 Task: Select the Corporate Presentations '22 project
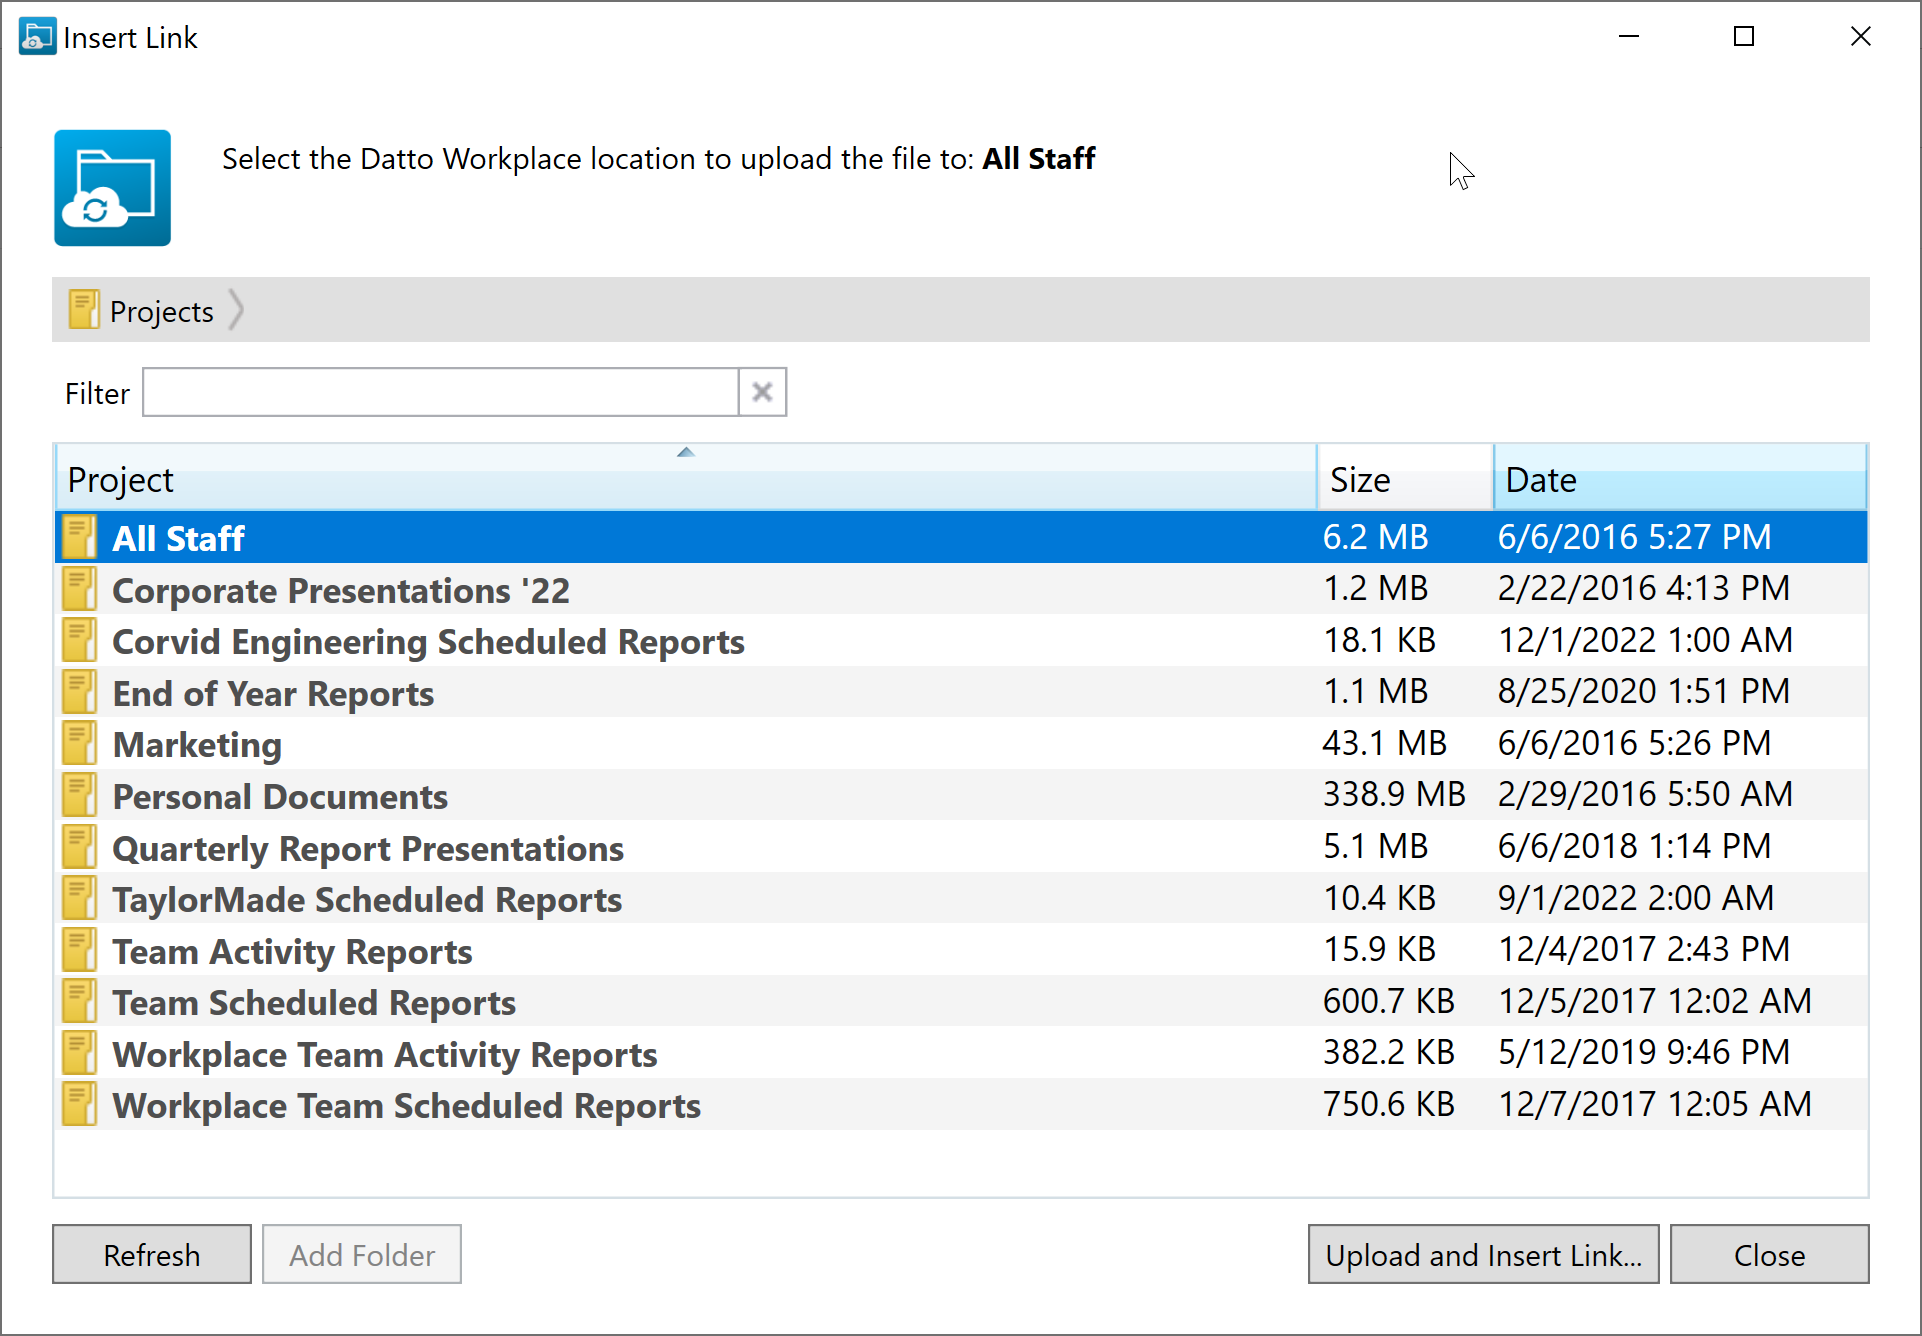(340, 590)
